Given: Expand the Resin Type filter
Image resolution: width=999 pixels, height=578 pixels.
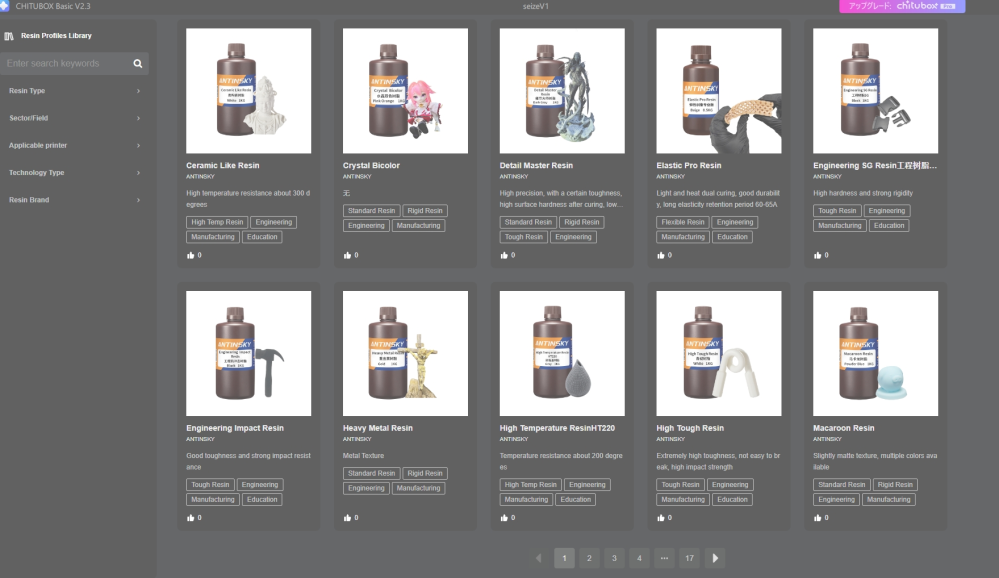Looking at the screenshot, I should coord(75,91).
